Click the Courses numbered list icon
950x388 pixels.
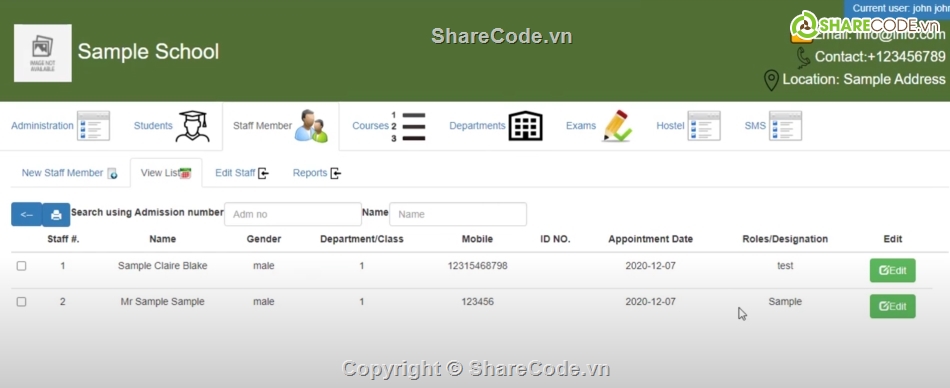pyautogui.click(x=408, y=126)
